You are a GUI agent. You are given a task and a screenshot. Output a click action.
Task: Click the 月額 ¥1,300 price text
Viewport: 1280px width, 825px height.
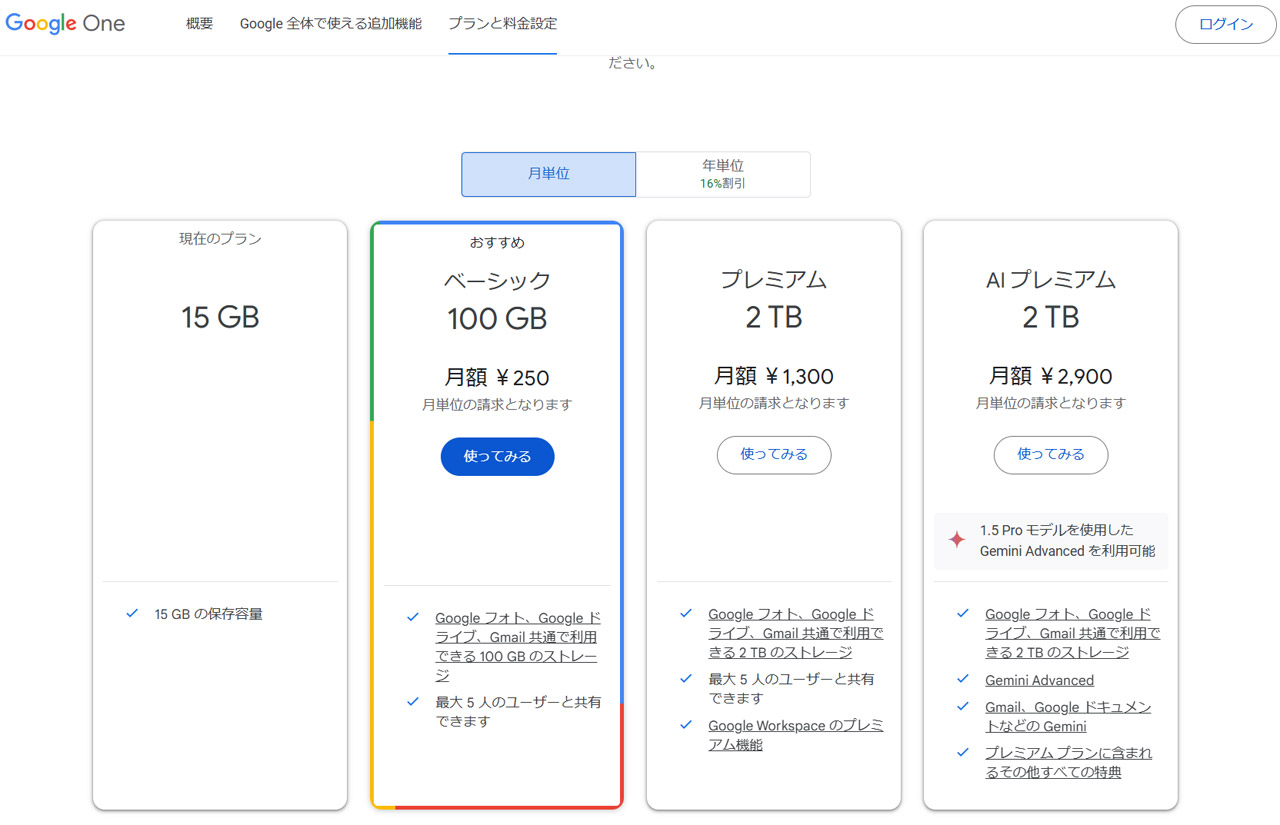(x=774, y=376)
